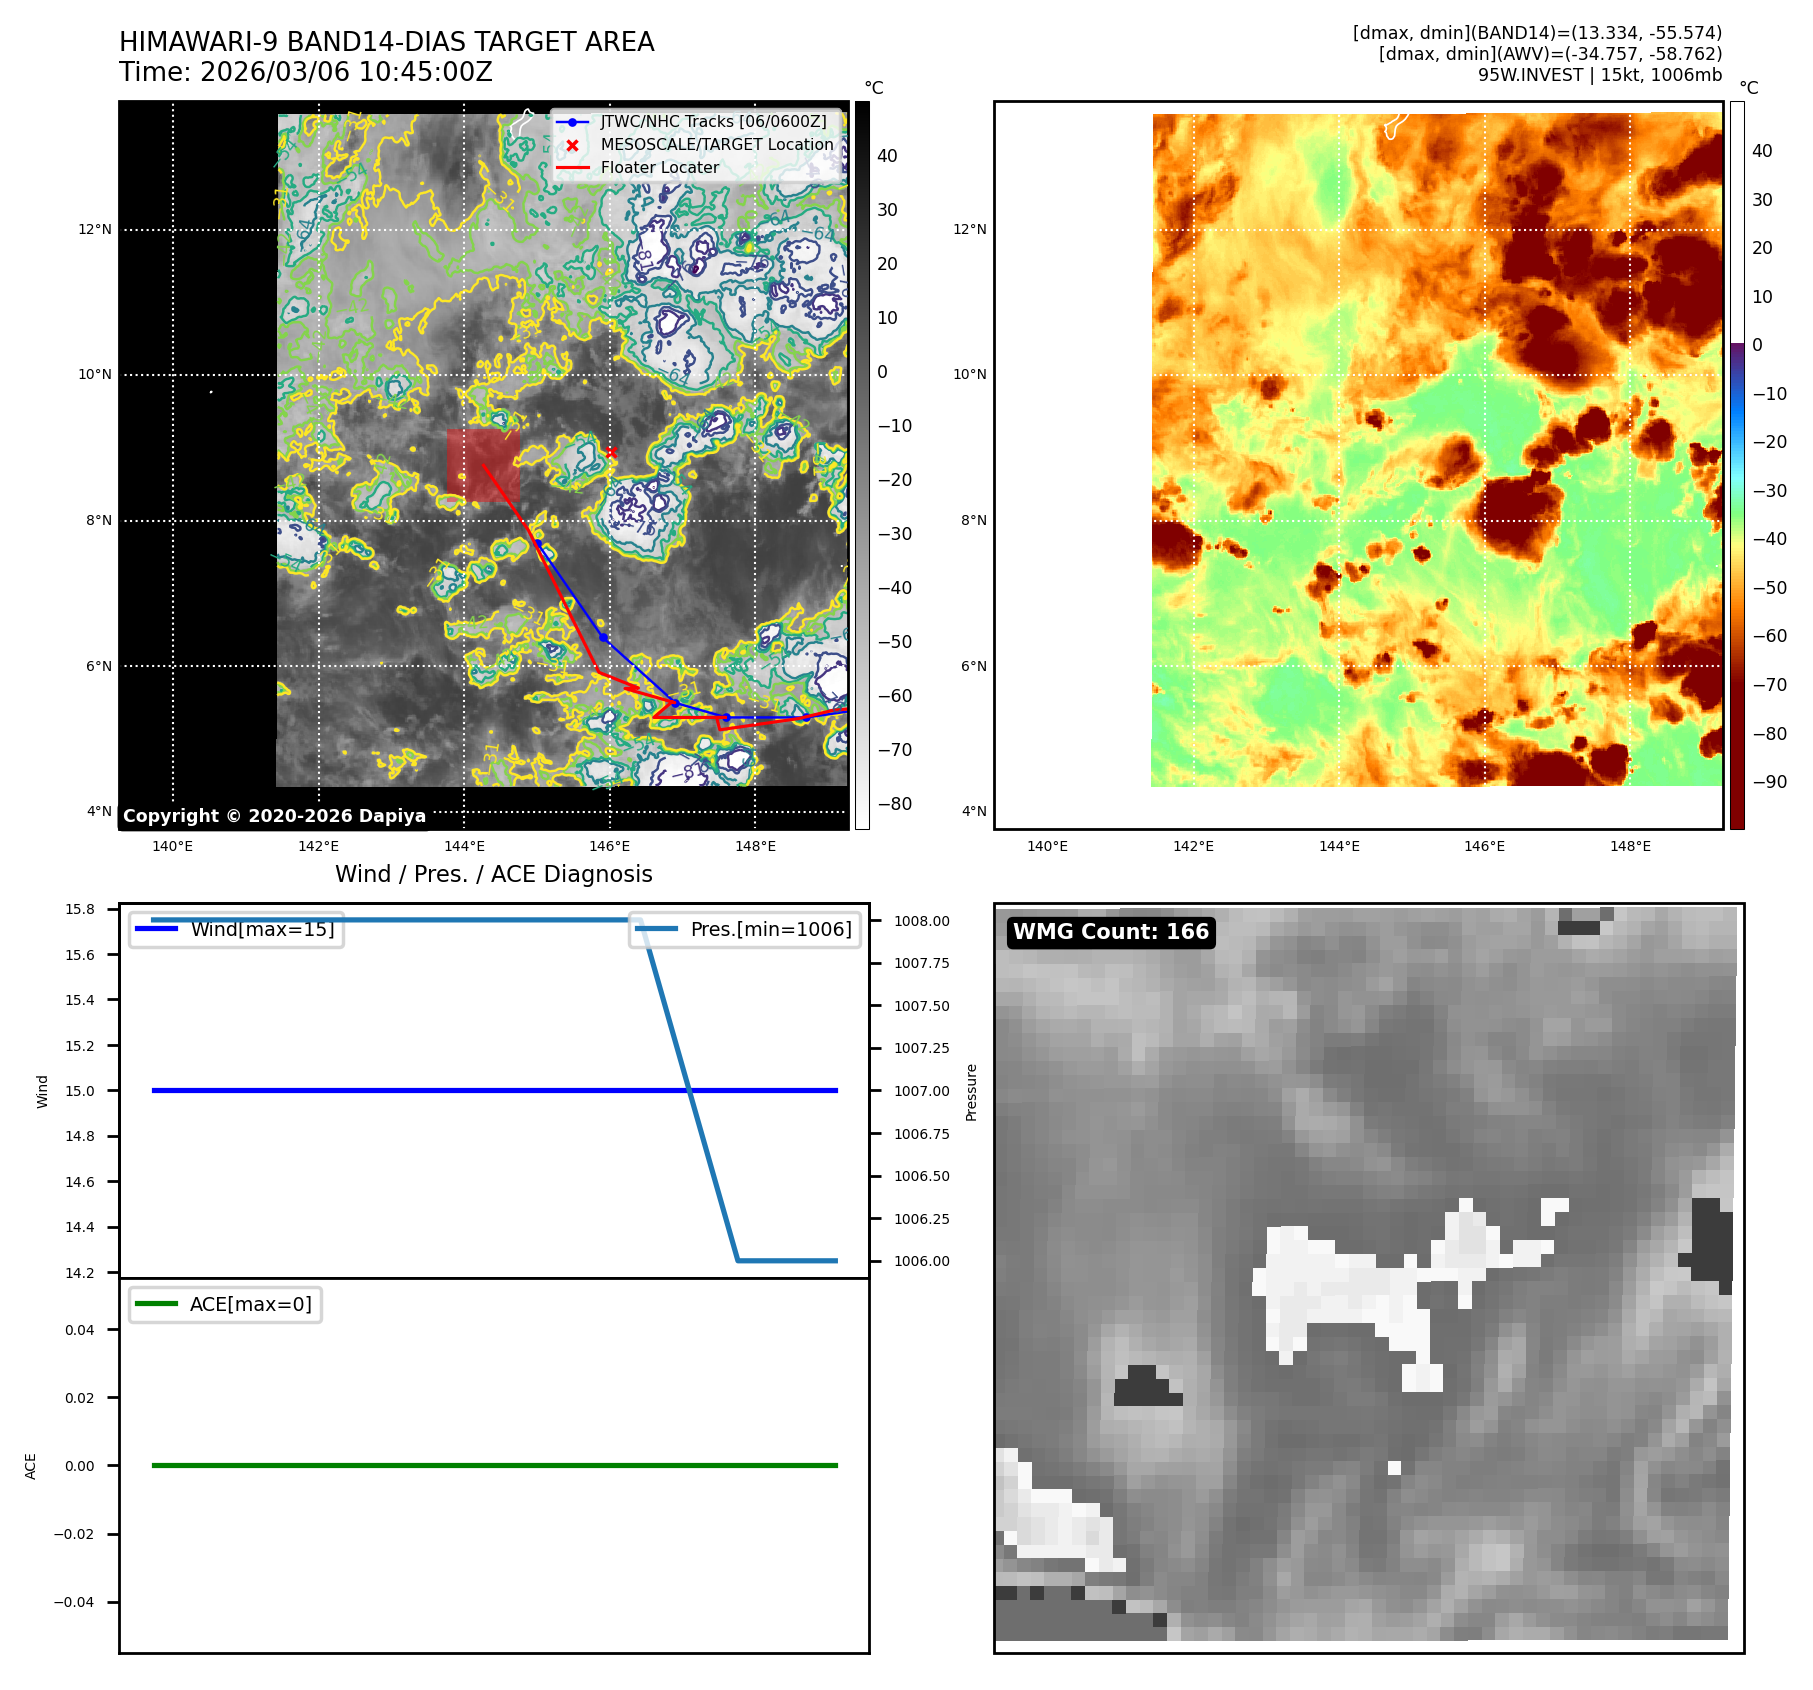Select the red shaded square on the infrared map
This screenshot has width=1813, height=1690.
click(483, 465)
